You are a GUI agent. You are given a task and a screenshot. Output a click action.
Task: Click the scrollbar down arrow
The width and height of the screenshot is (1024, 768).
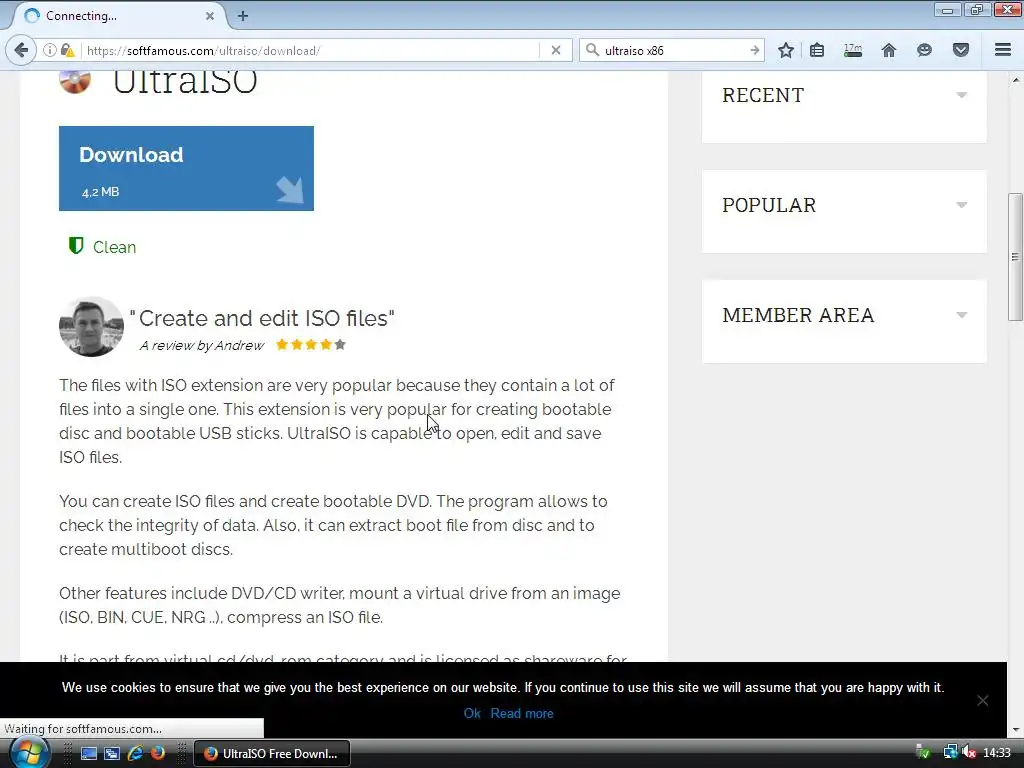point(1016,730)
